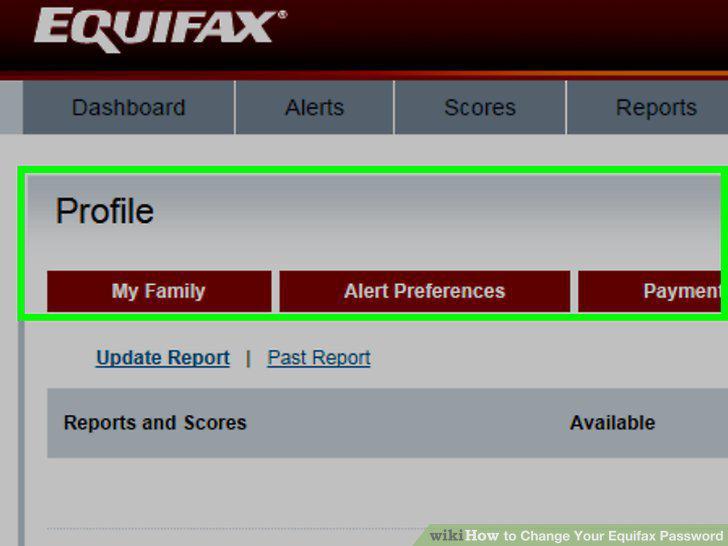Click the Available column header
This screenshot has width=728, height=546.
click(x=612, y=423)
